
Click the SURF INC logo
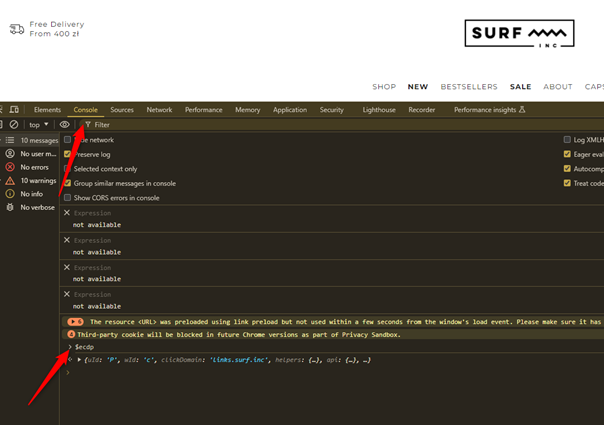(520, 34)
